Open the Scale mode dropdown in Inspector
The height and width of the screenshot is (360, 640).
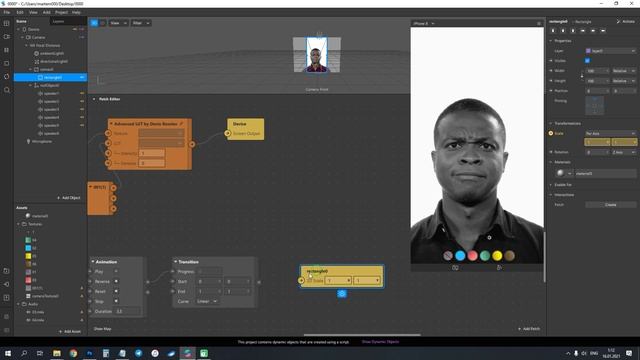coord(611,133)
